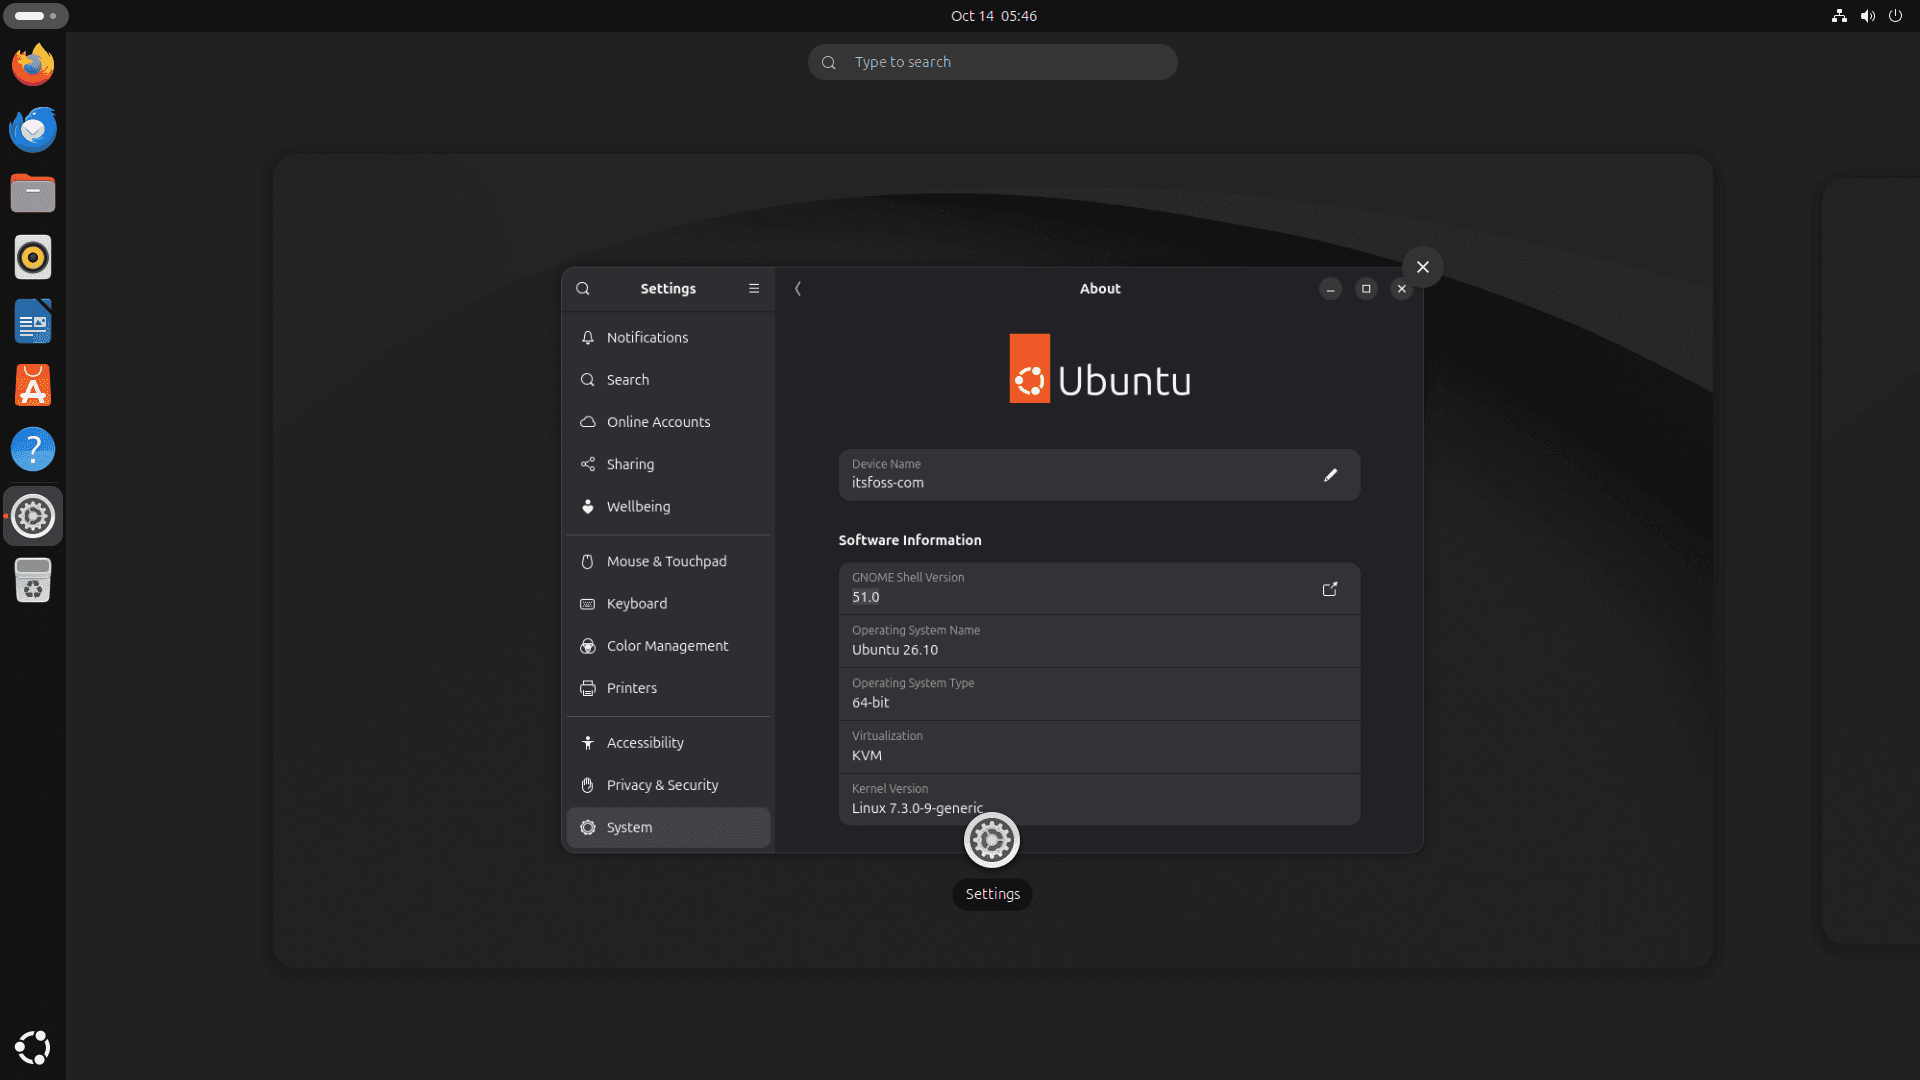Open Online Accounts settings
The height and width of the screenshot is (1080, 1920).
click(668, 422)
